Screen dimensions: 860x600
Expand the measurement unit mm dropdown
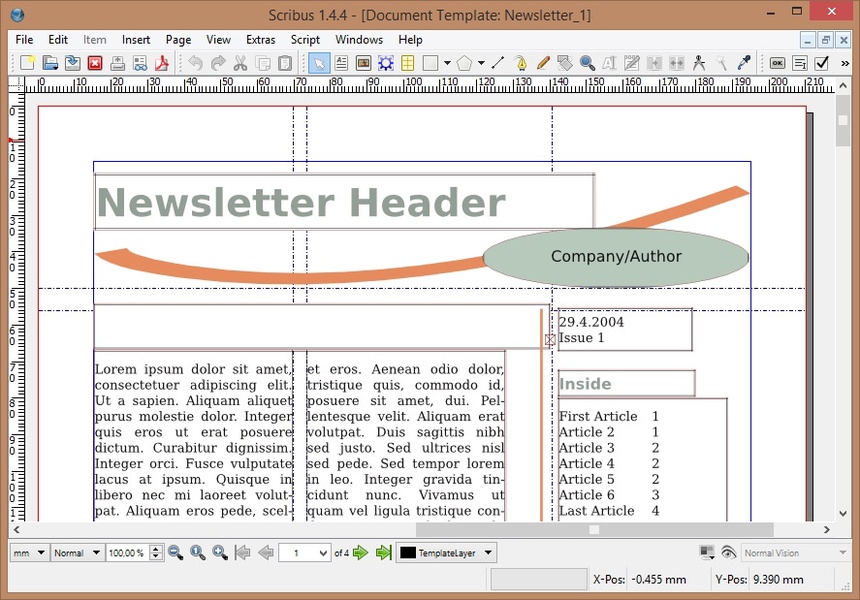pyautogui.click(x=28, y=553)
